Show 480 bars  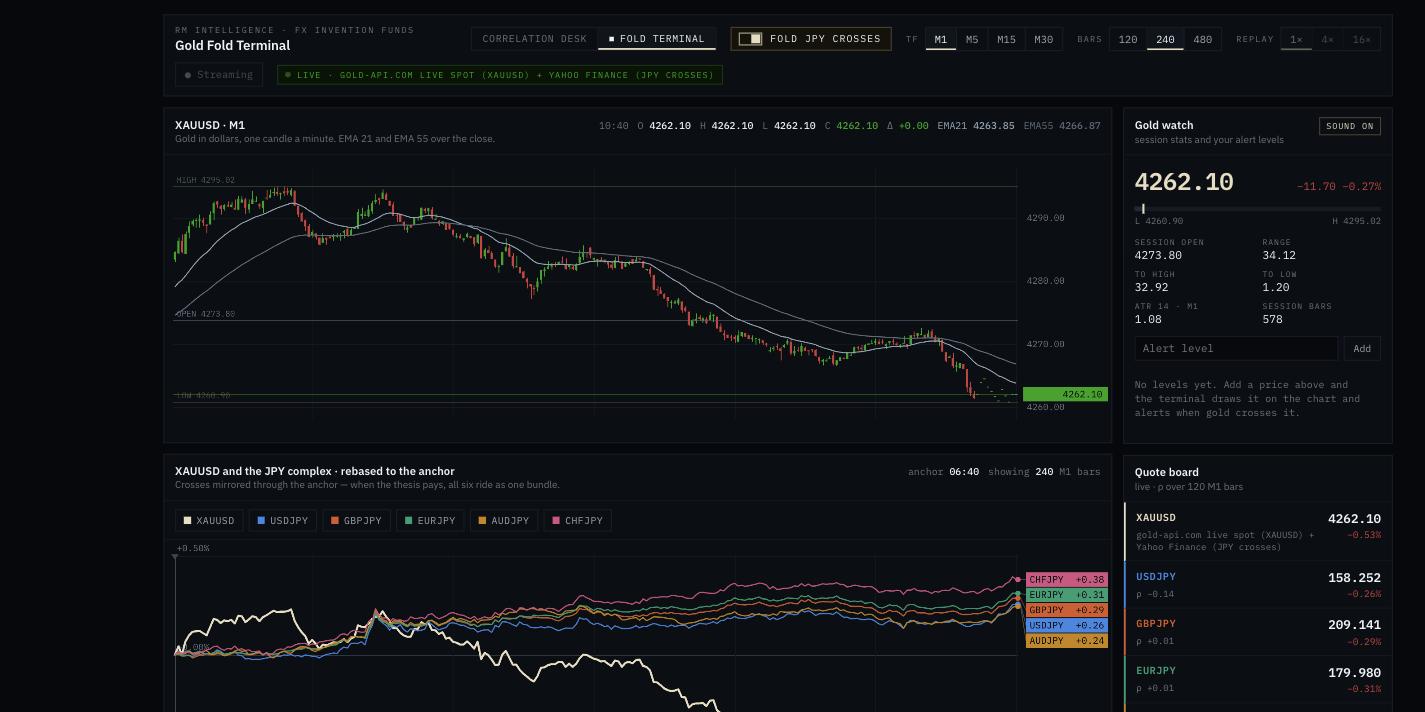coord(1202,39)
